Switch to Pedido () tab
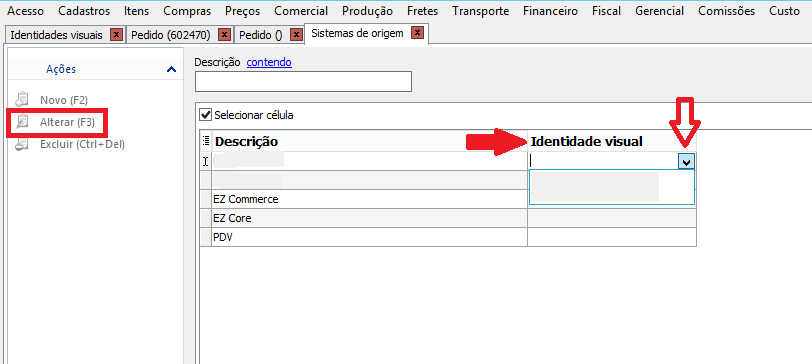 261,35
